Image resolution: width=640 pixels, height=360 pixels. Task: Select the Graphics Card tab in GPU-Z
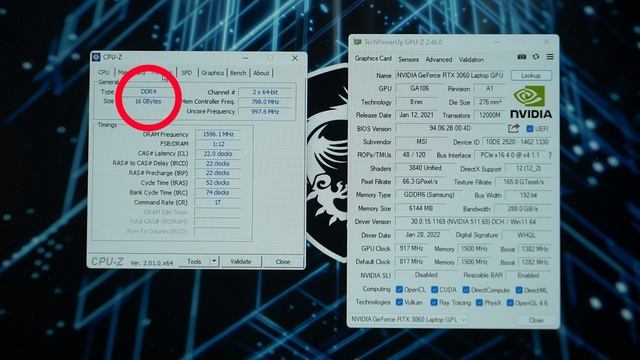[x=373, y=58]
